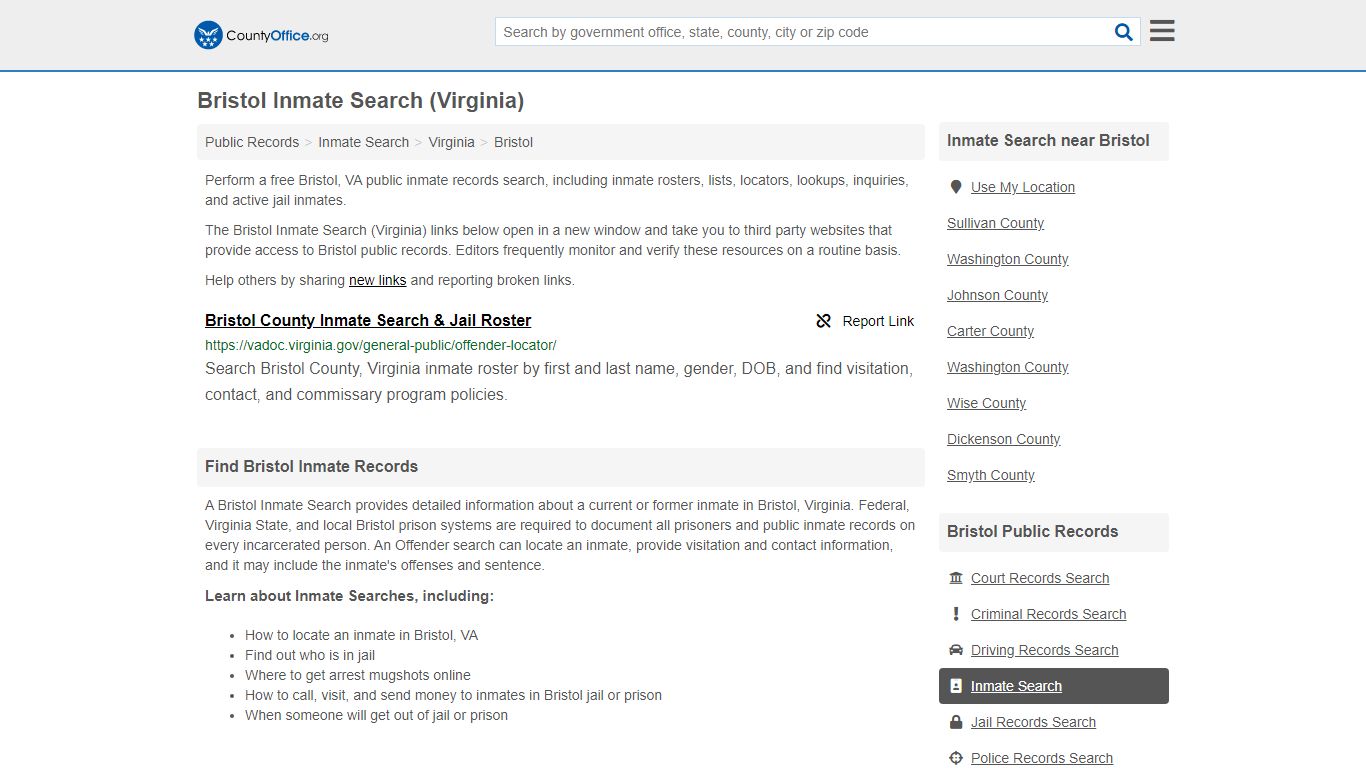Image resolution: width=1366 pixels, height=768 pixels.
Task: Open Smyth County link
Action: point(990,475)
